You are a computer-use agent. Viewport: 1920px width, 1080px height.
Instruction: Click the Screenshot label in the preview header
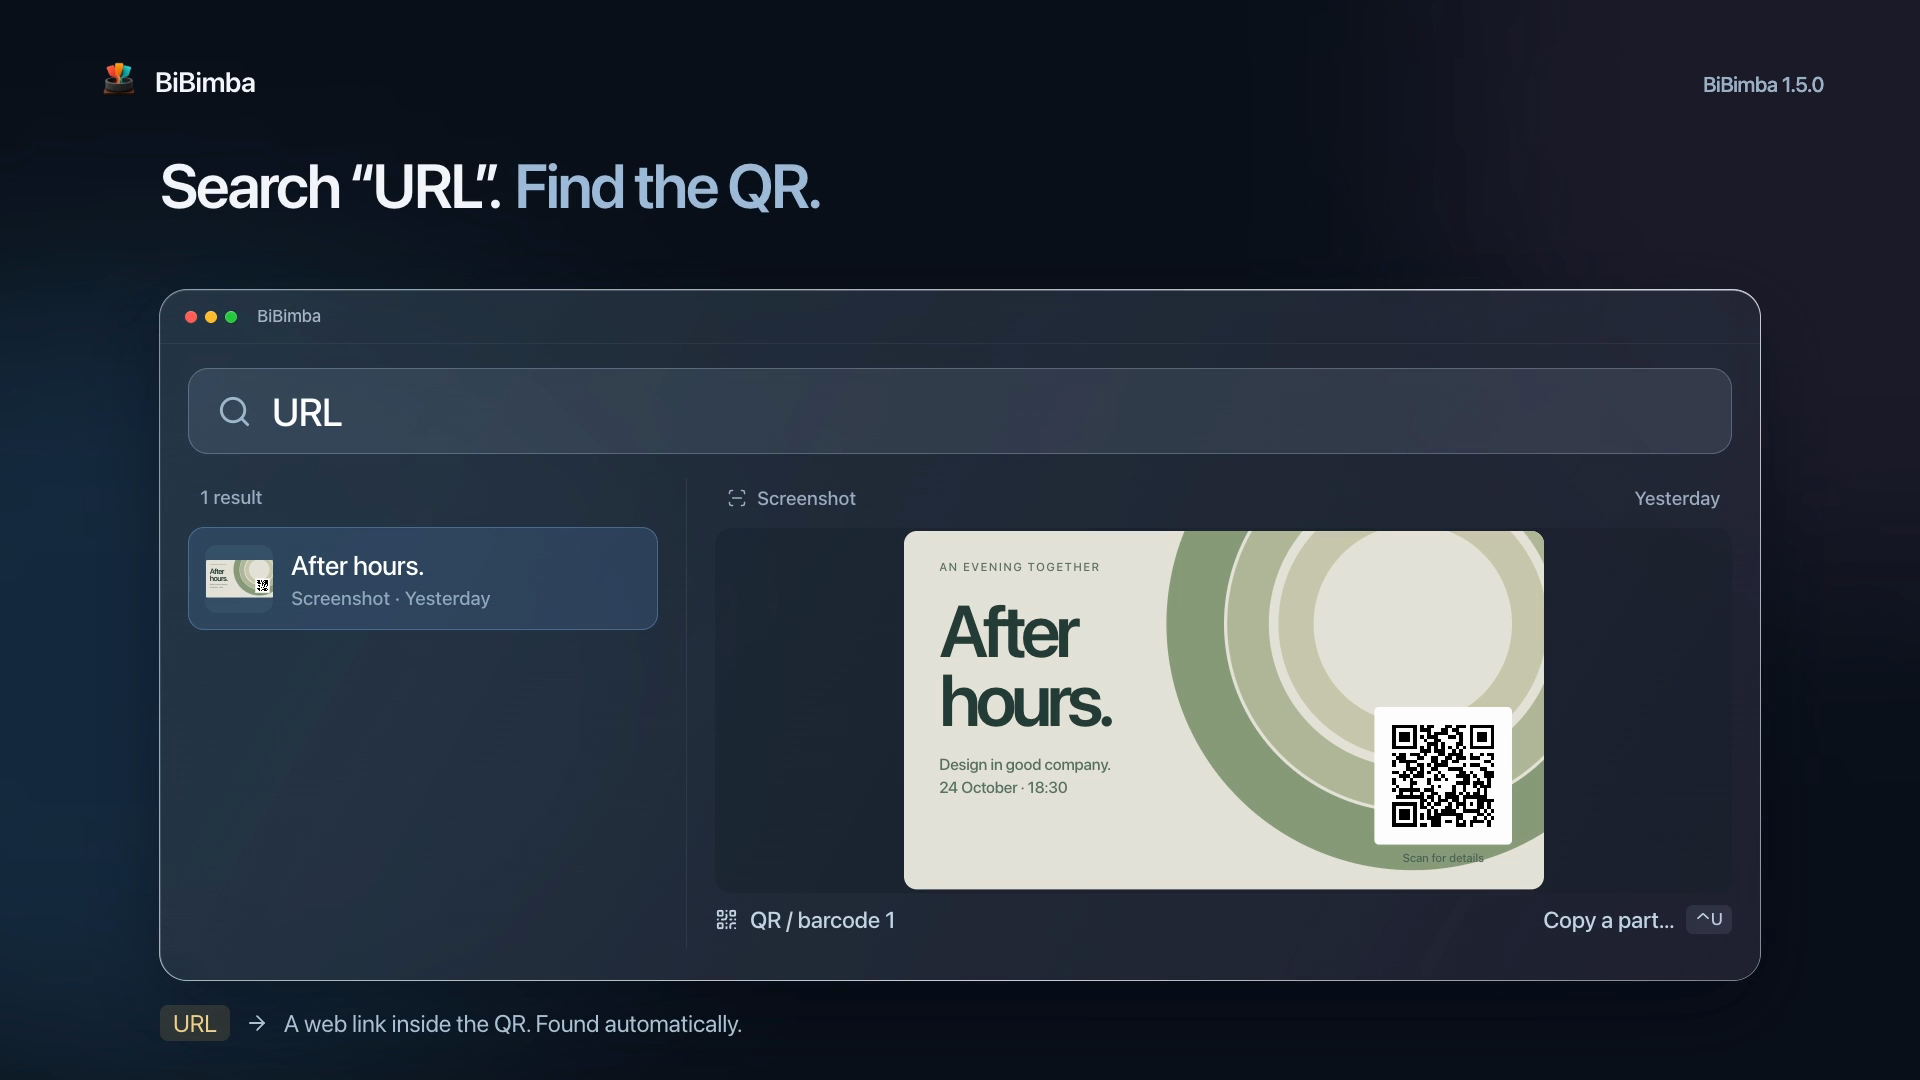[x=806, y=498]
